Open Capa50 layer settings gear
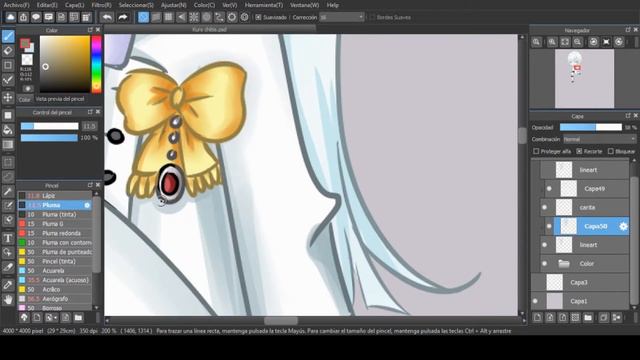The width and height of the screenshot is (640, 360). click(623, 226)
